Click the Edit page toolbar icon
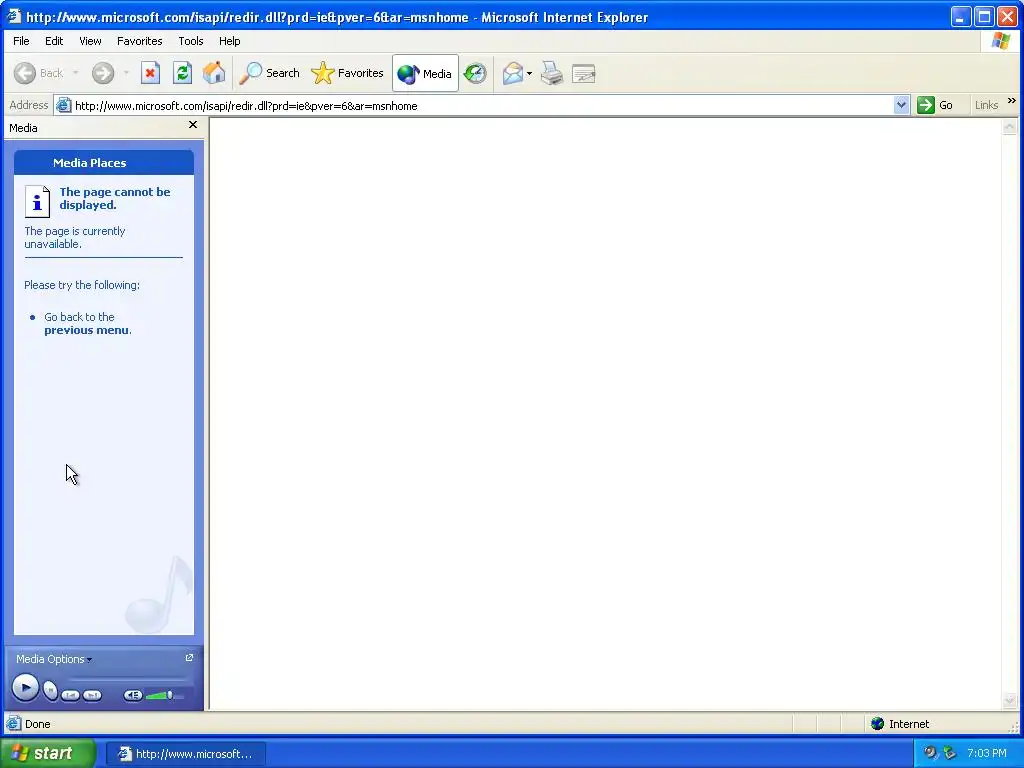The image size is (1024, 768). click(583, 73)
